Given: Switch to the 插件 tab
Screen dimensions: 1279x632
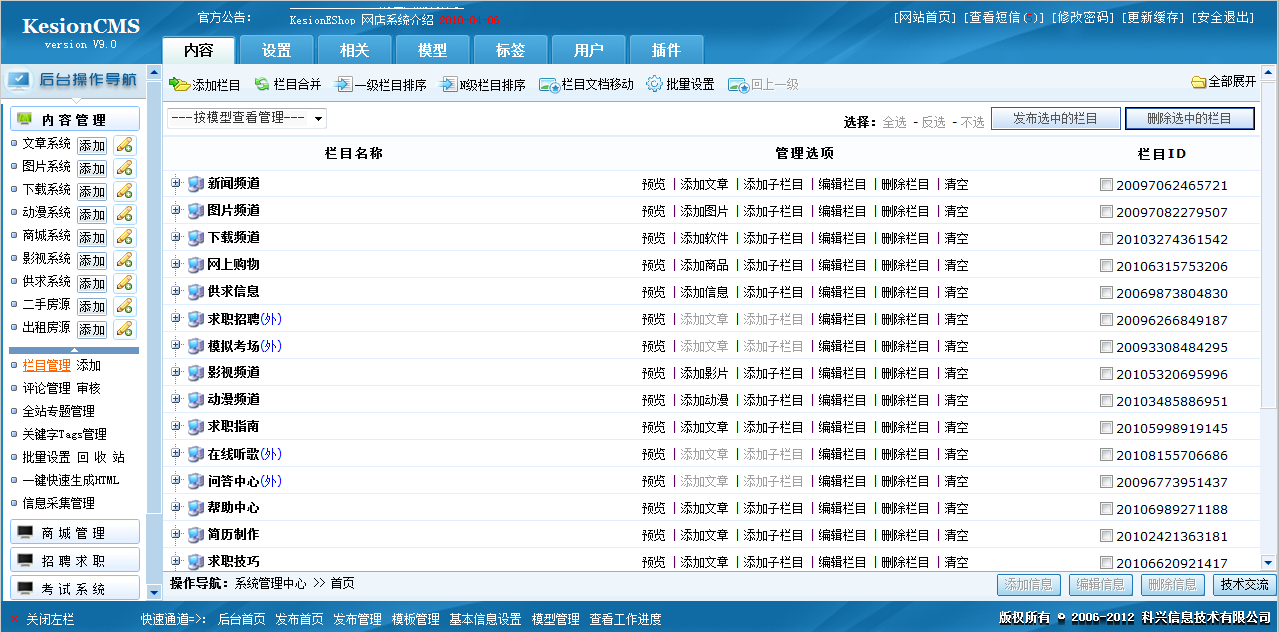Looking at the screenshot, I should click(666, 50).
